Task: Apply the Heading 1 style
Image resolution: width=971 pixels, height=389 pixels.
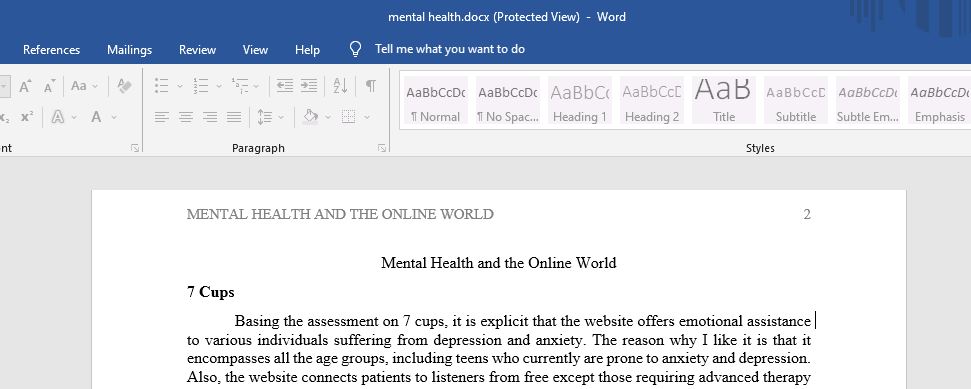Action: tap(580, 100)
